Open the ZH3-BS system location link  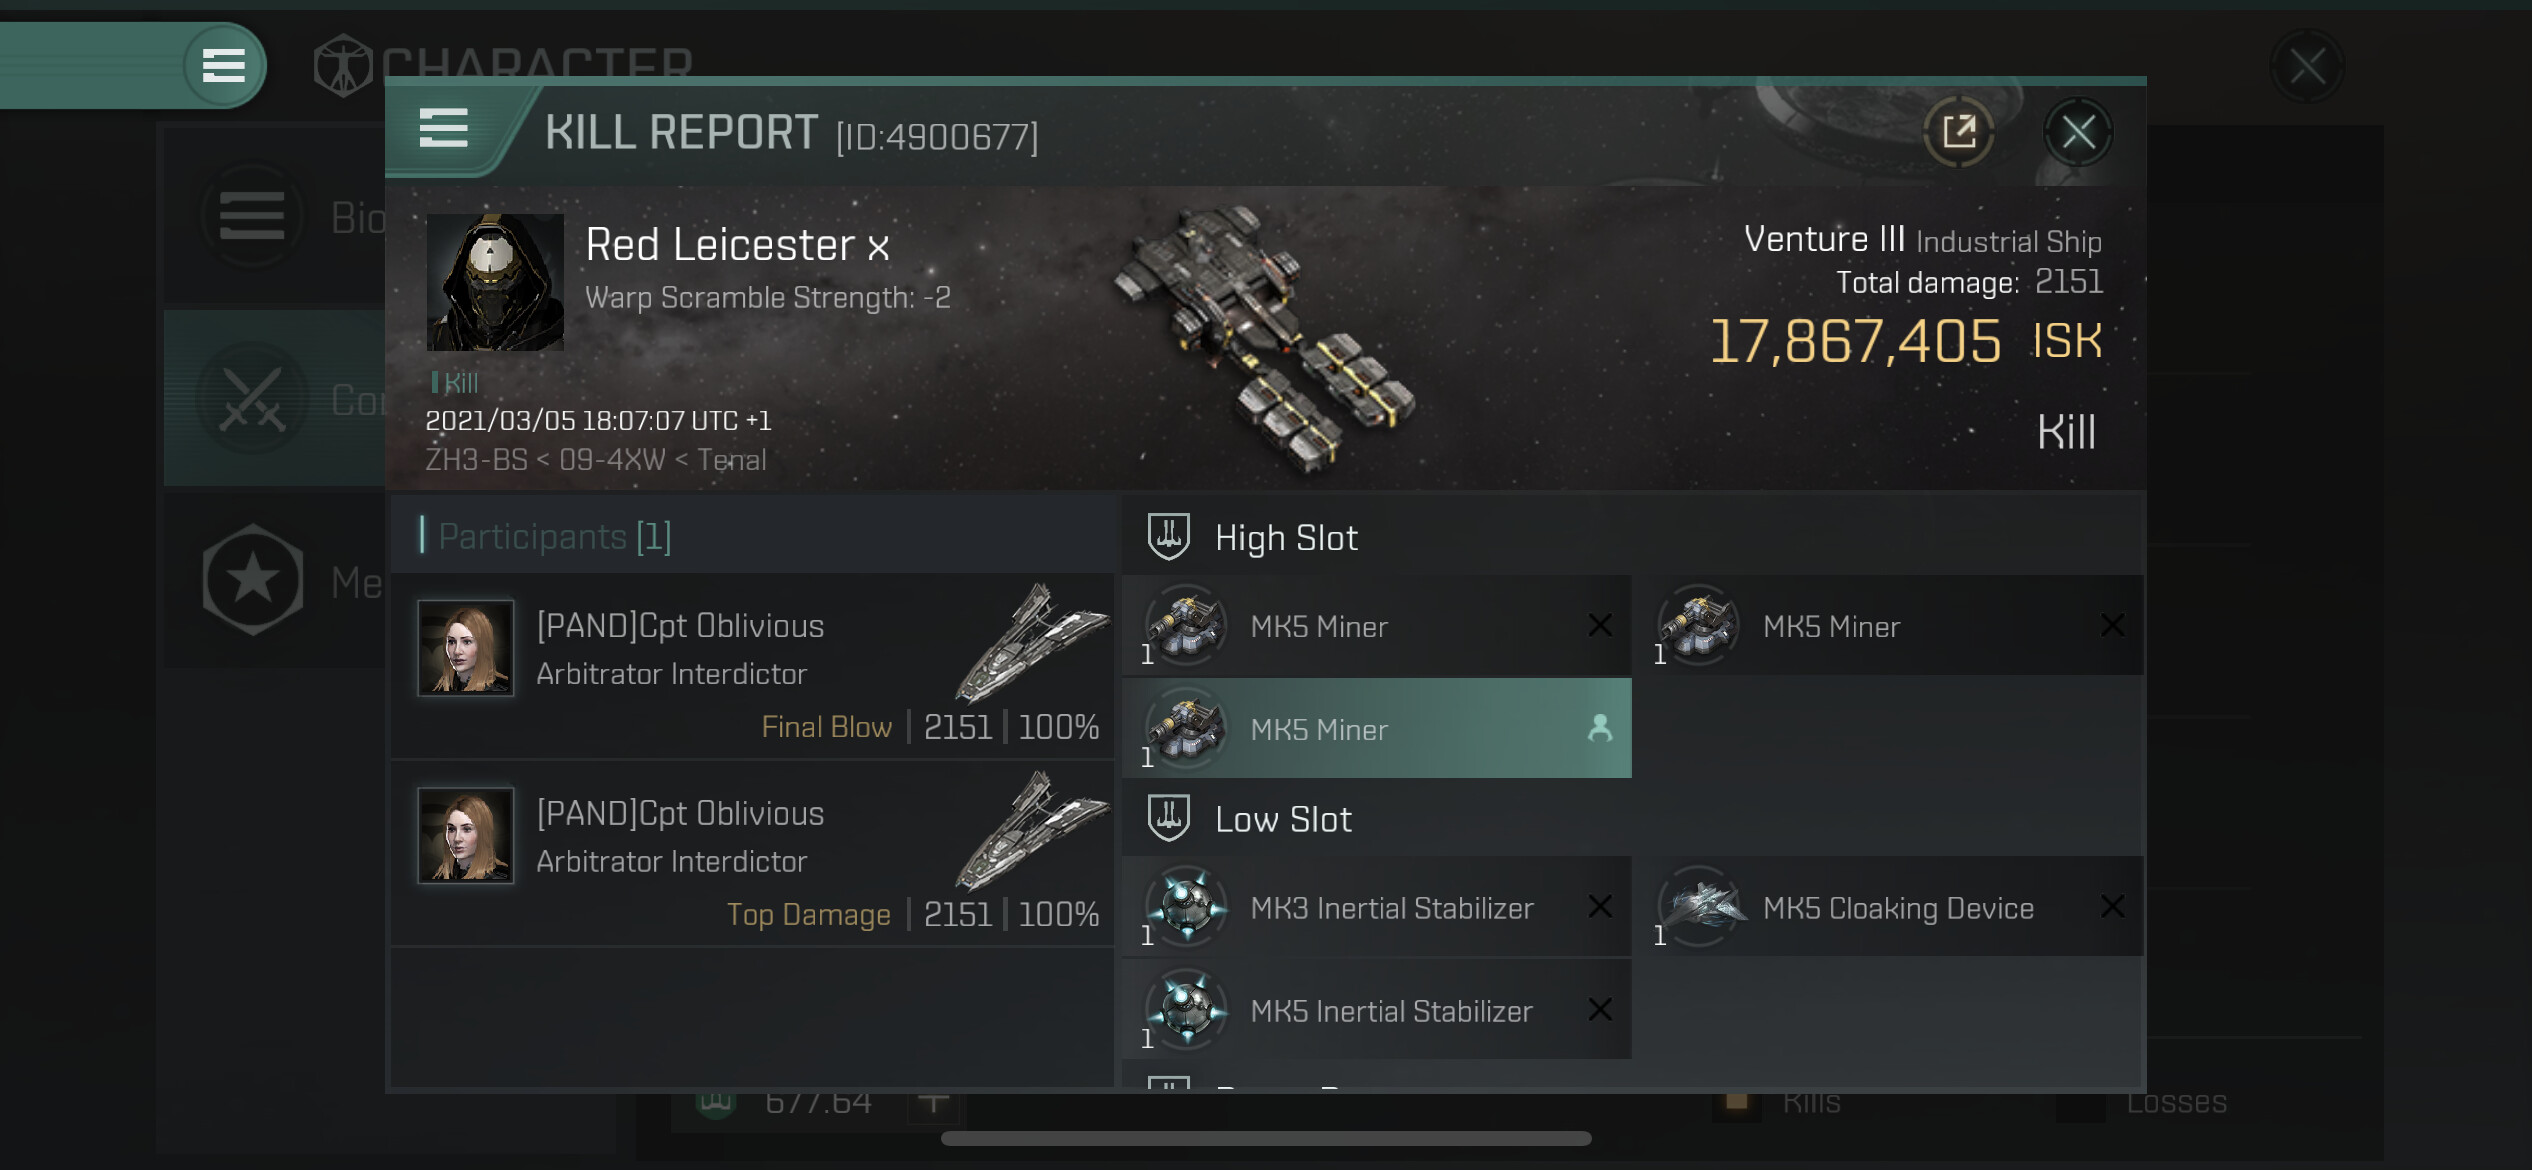coord(476,460)
